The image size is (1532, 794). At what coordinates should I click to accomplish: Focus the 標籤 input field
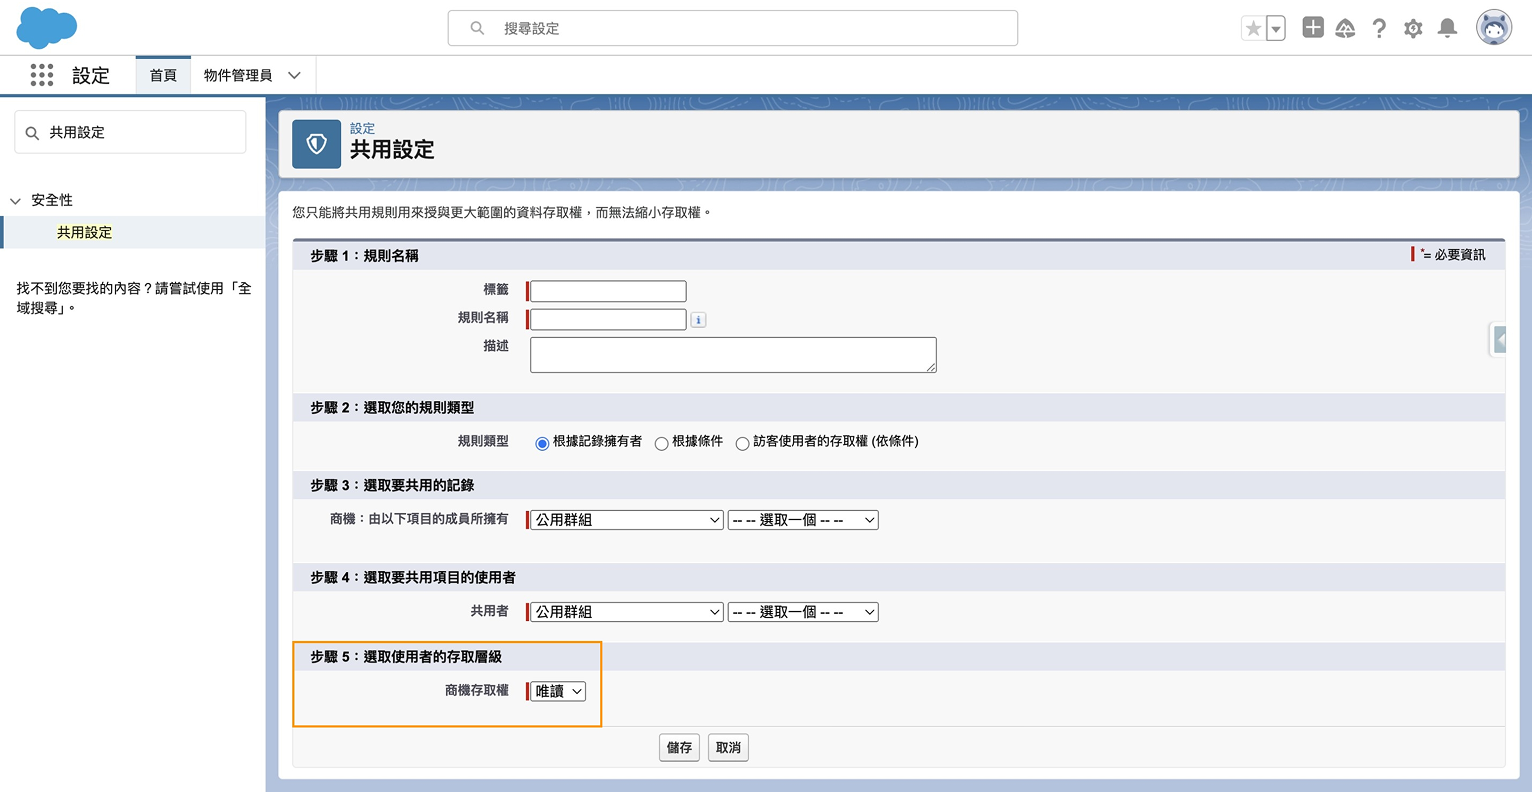(608, 291)
